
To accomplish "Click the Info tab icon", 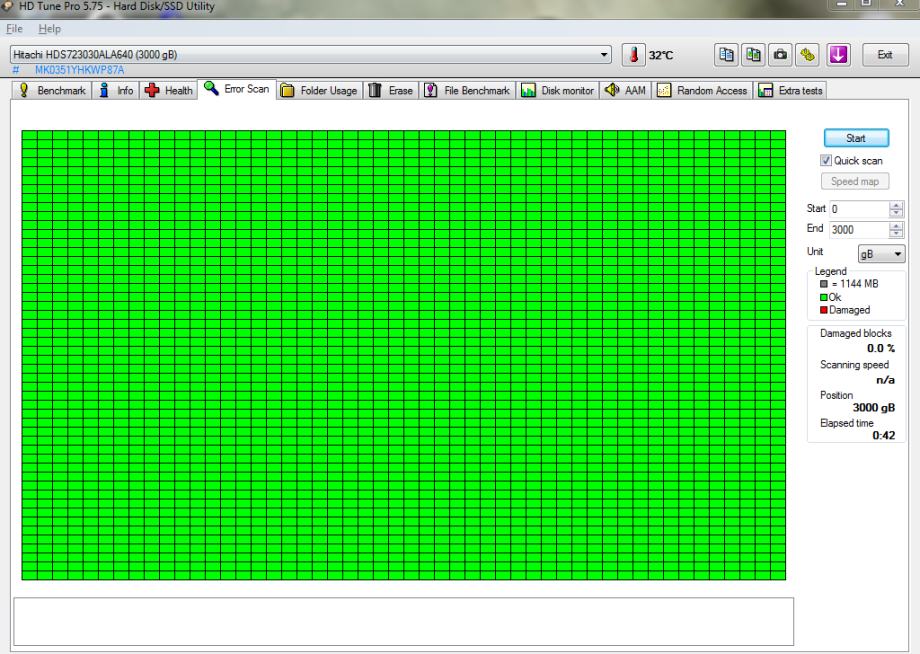I will [x=104, y=90].
